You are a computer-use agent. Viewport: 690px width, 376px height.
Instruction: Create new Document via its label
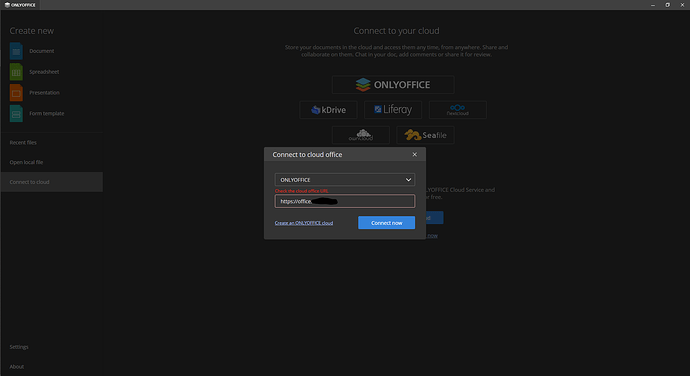point(42,51)
